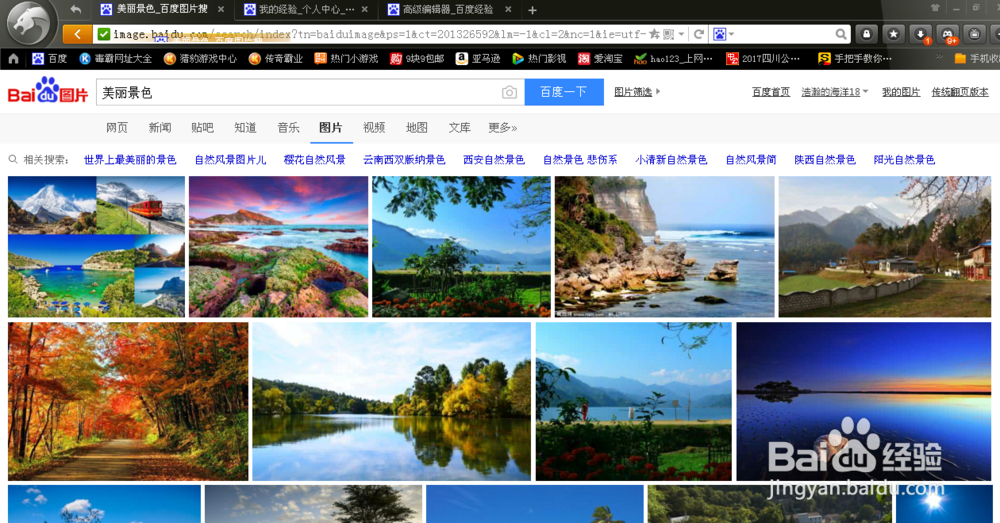This screenshot has height=523, width=1000.
Task: Select the 贴吧 search category
Action: tap(202, 128)
